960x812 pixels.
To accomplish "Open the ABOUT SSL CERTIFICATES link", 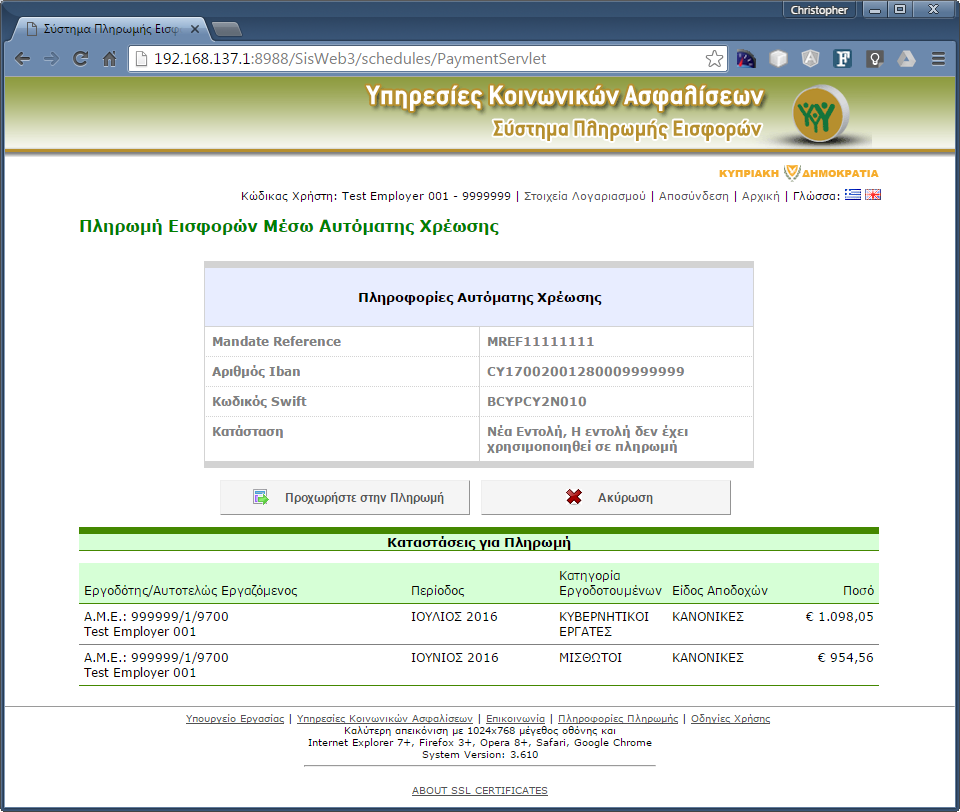I will [x=479, y=791].
